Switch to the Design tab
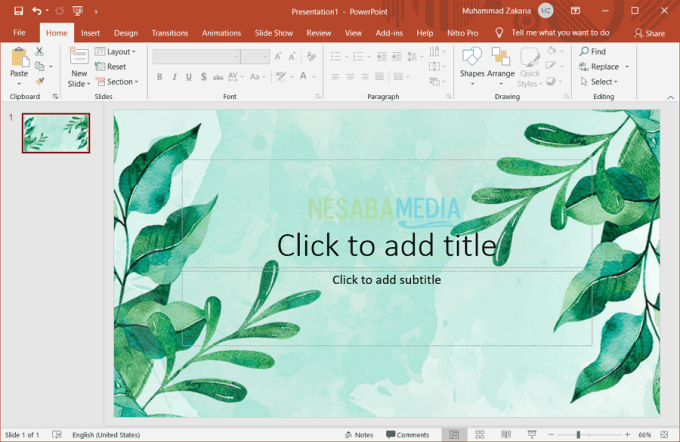Image resolution: width=680 pixels, height=442 pixels. (126, 33)
